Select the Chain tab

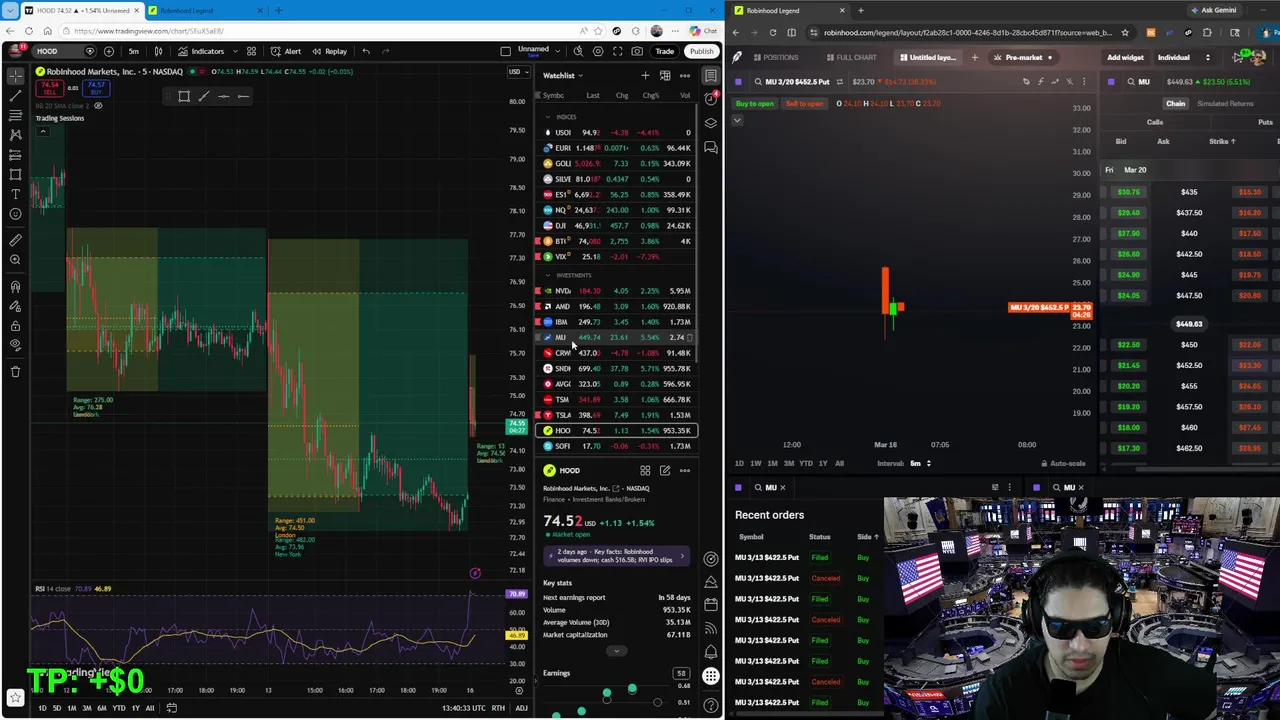1175,104
